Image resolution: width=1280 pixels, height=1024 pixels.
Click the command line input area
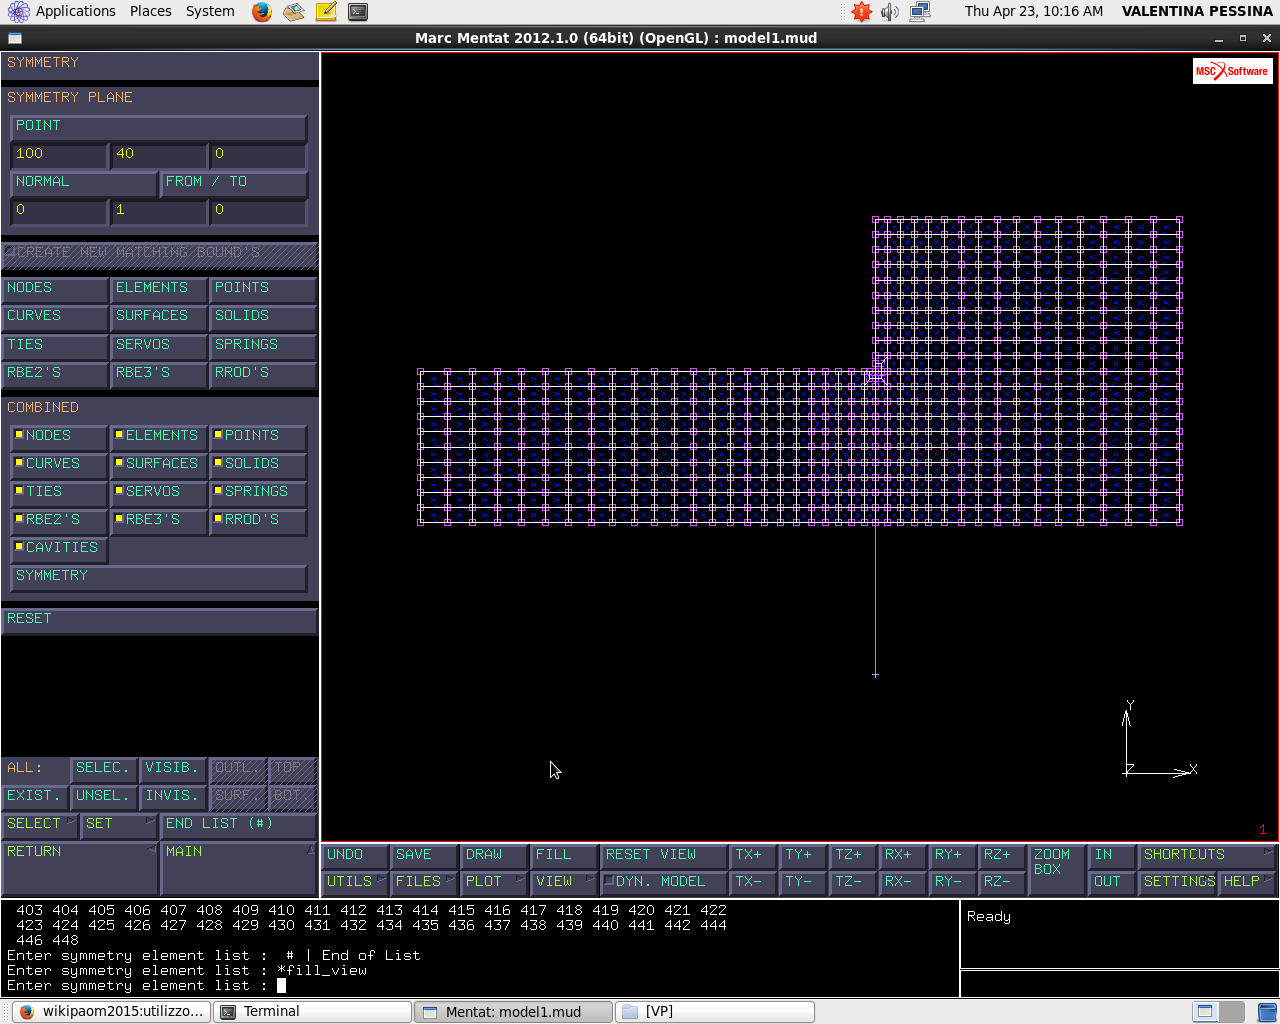pos(480,986)
